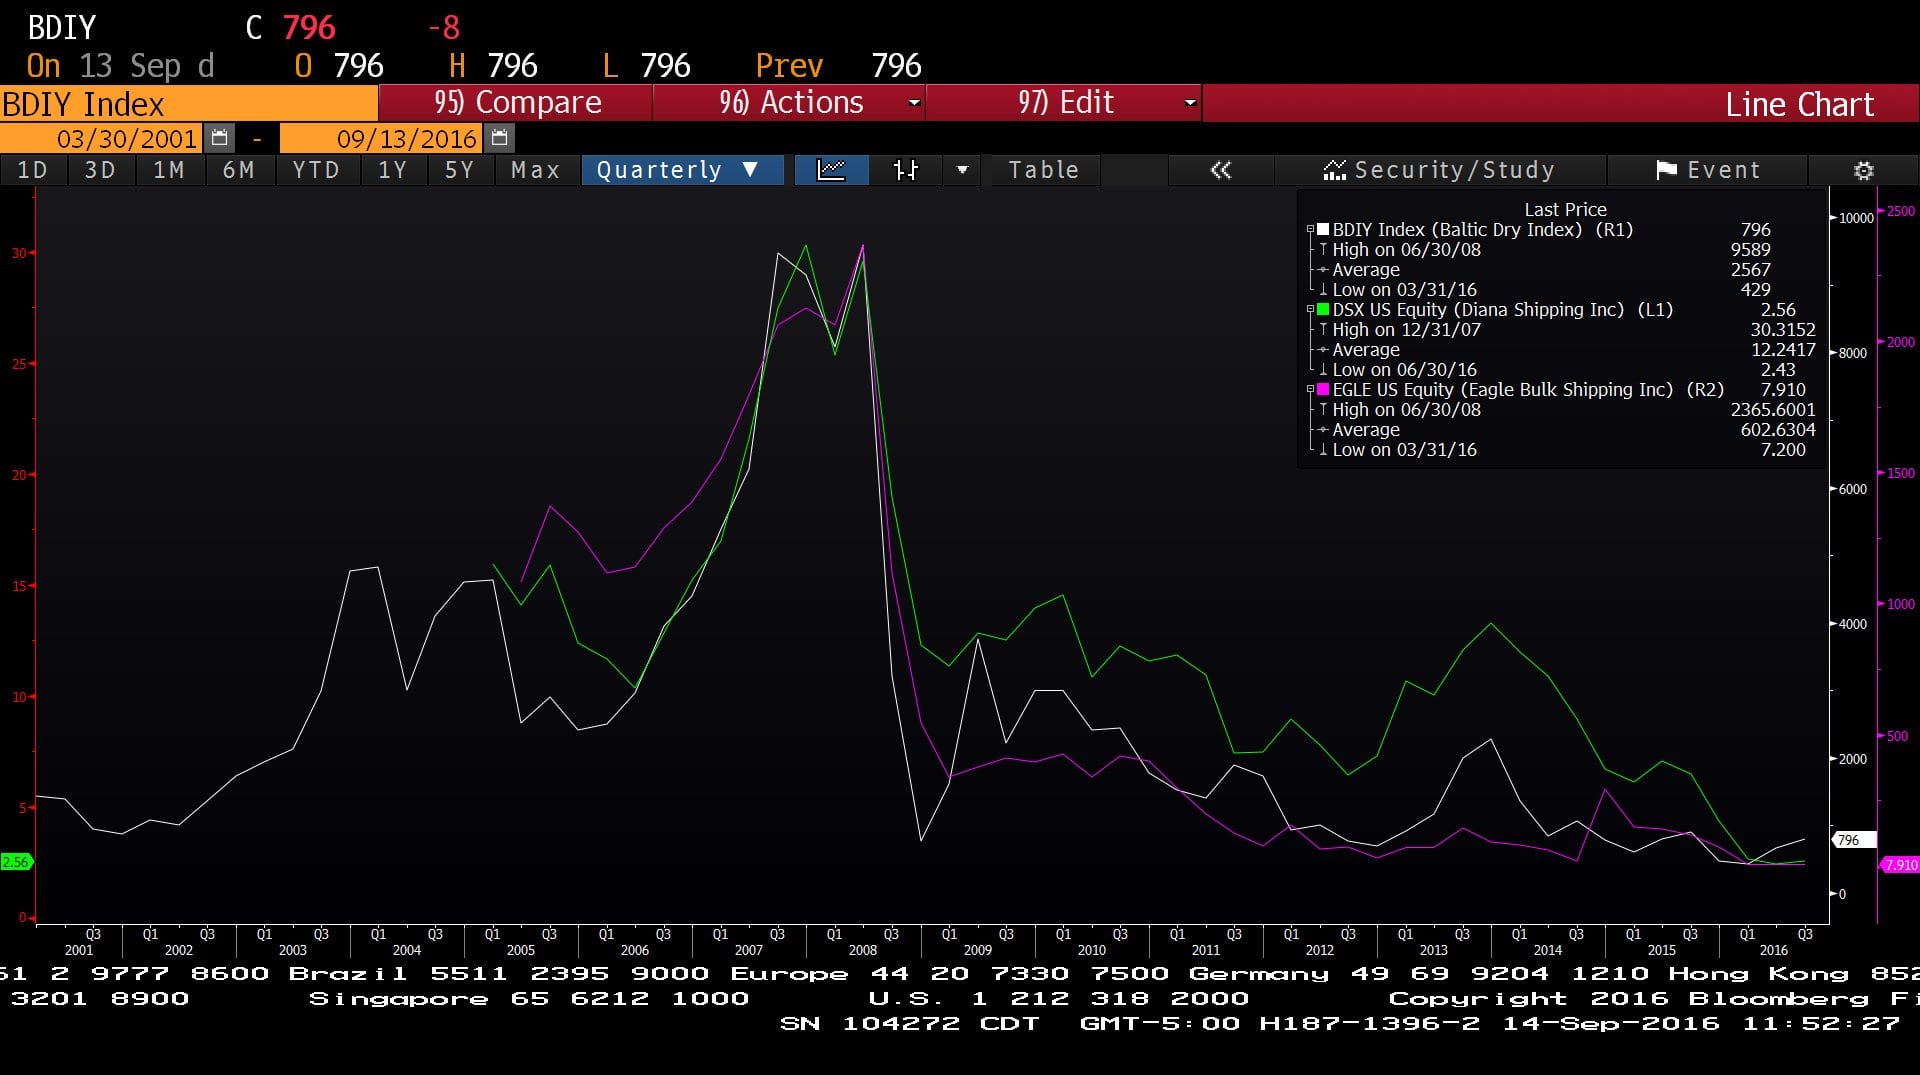Screen dimensions: 1920x1075
Task: Collapse the DSX US Equity legend group
Action: pyautogui.click(x=1310, y=310)
